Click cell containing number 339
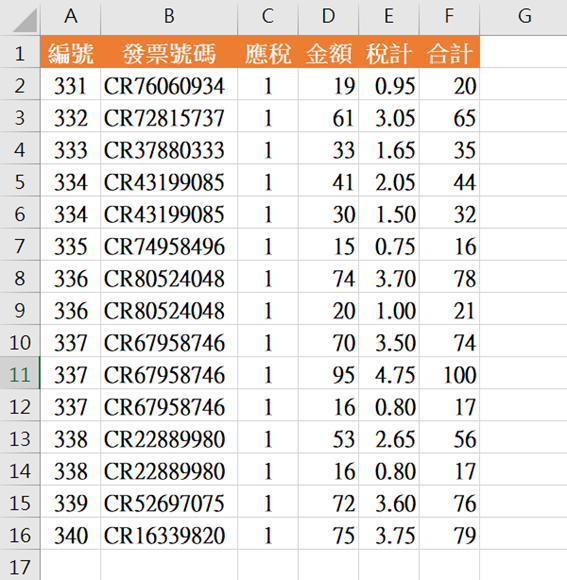Image resolution: width=567 pixels, height=580 pixels. click(x=70, y=501)
